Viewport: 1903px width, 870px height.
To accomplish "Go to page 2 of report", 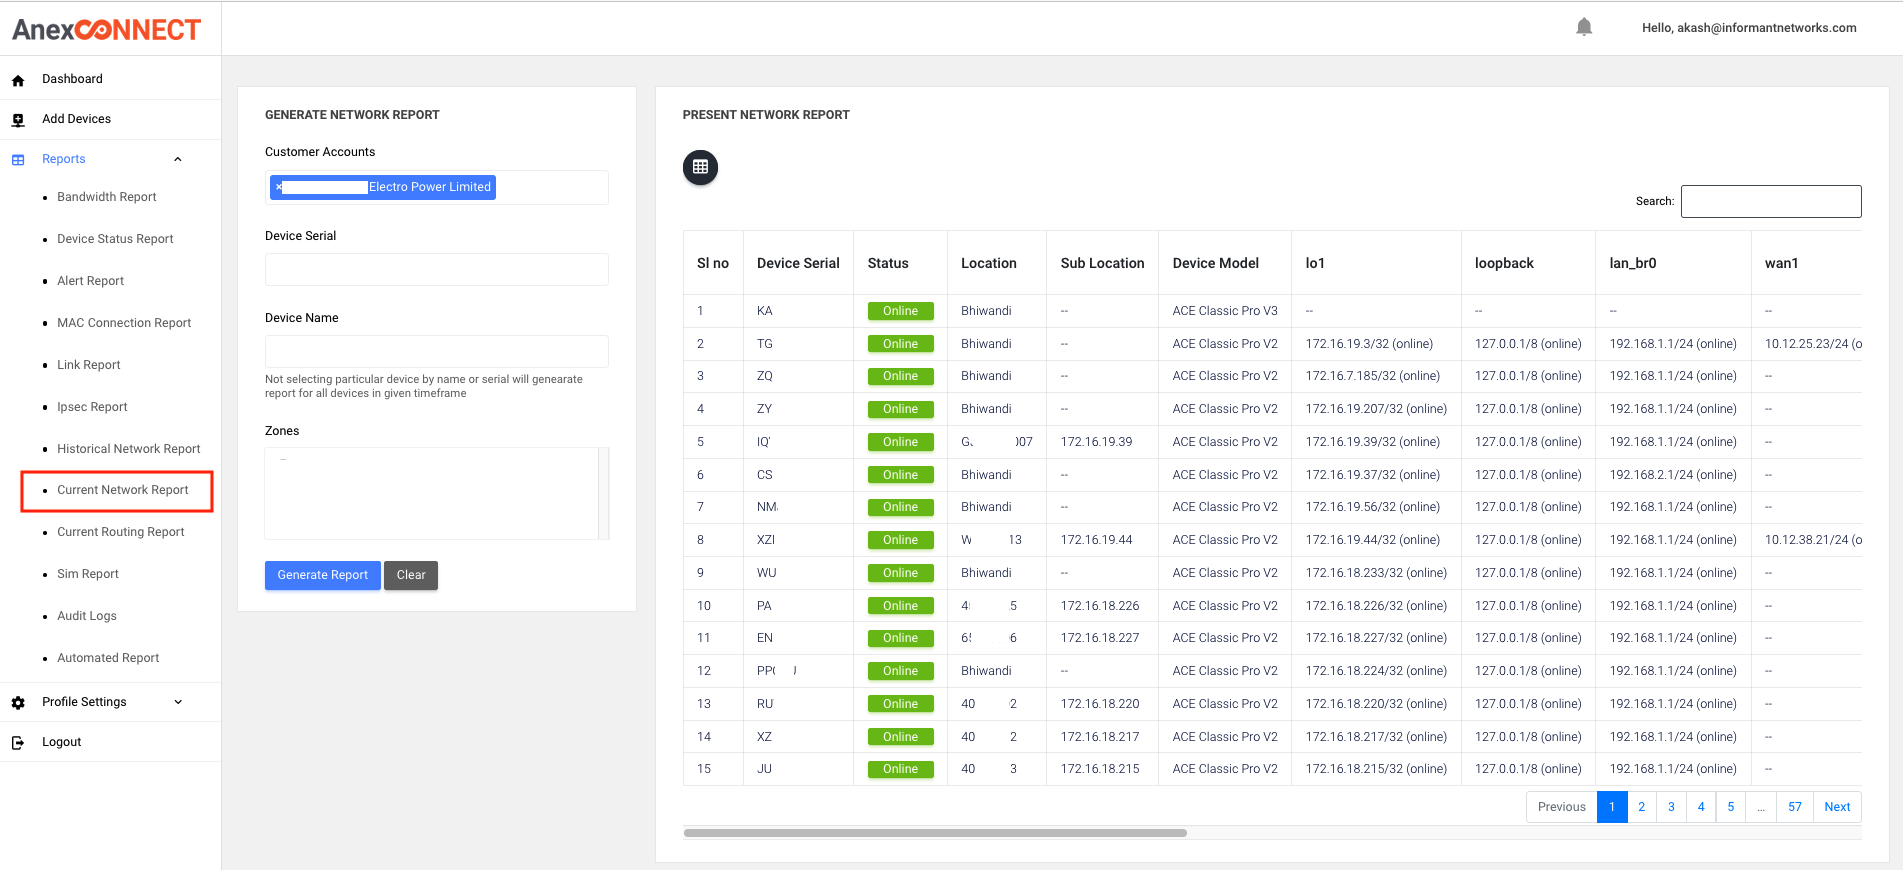I will pyautogui.click(x=1641, y=807).
